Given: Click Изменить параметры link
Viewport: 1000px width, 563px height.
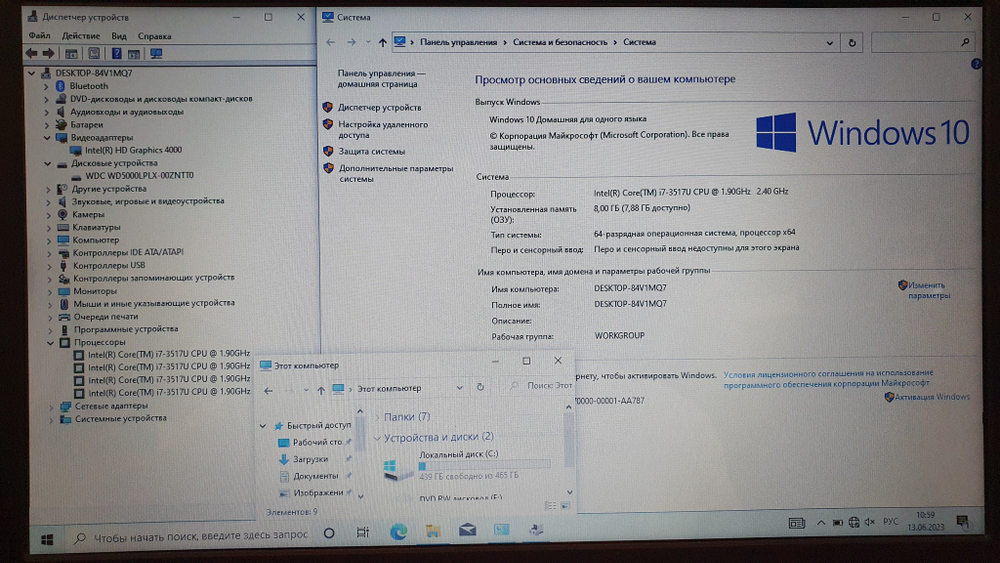Looking at the screenshot, I should pos(929,290).
